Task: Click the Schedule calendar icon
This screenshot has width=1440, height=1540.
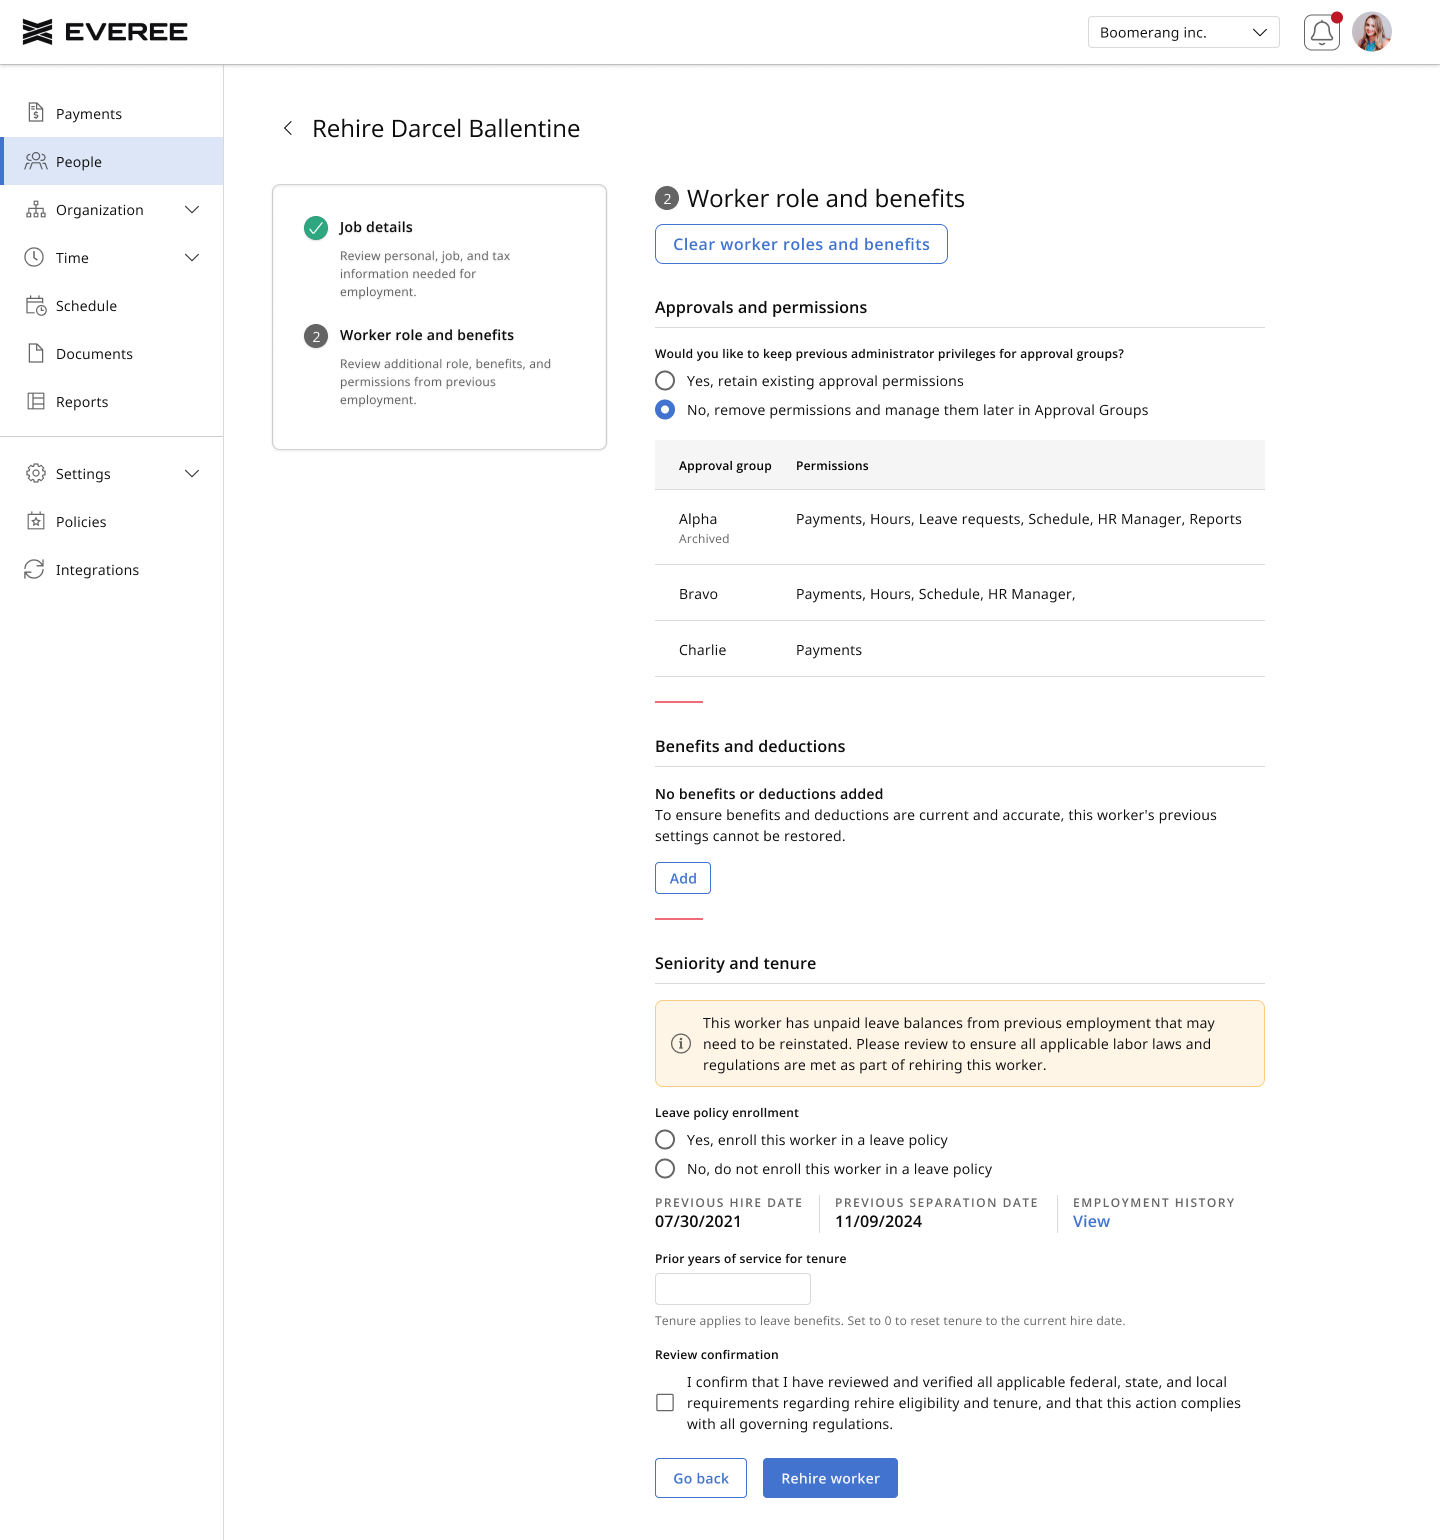Action: tap(36, 305)
